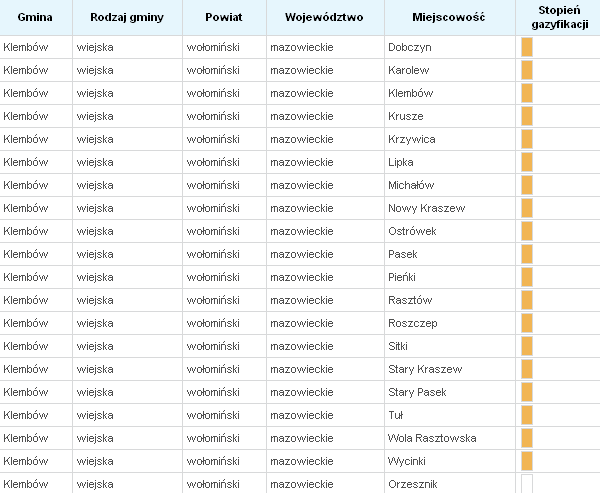This screenshot has width=600, height=493.
Task: Click orange gasification bar in Tuł row
Action: (x=527, y=415)
